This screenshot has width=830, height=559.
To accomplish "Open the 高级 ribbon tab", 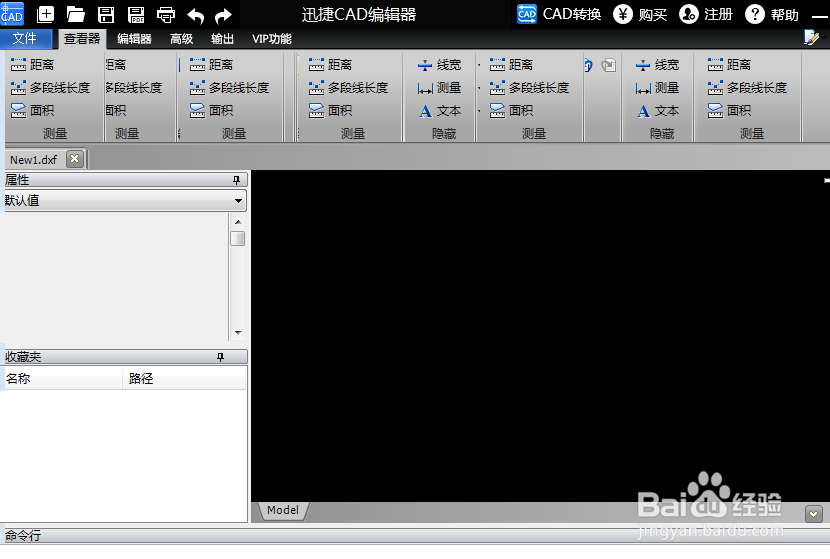I will pyautogui.click(x=181, y=39).
